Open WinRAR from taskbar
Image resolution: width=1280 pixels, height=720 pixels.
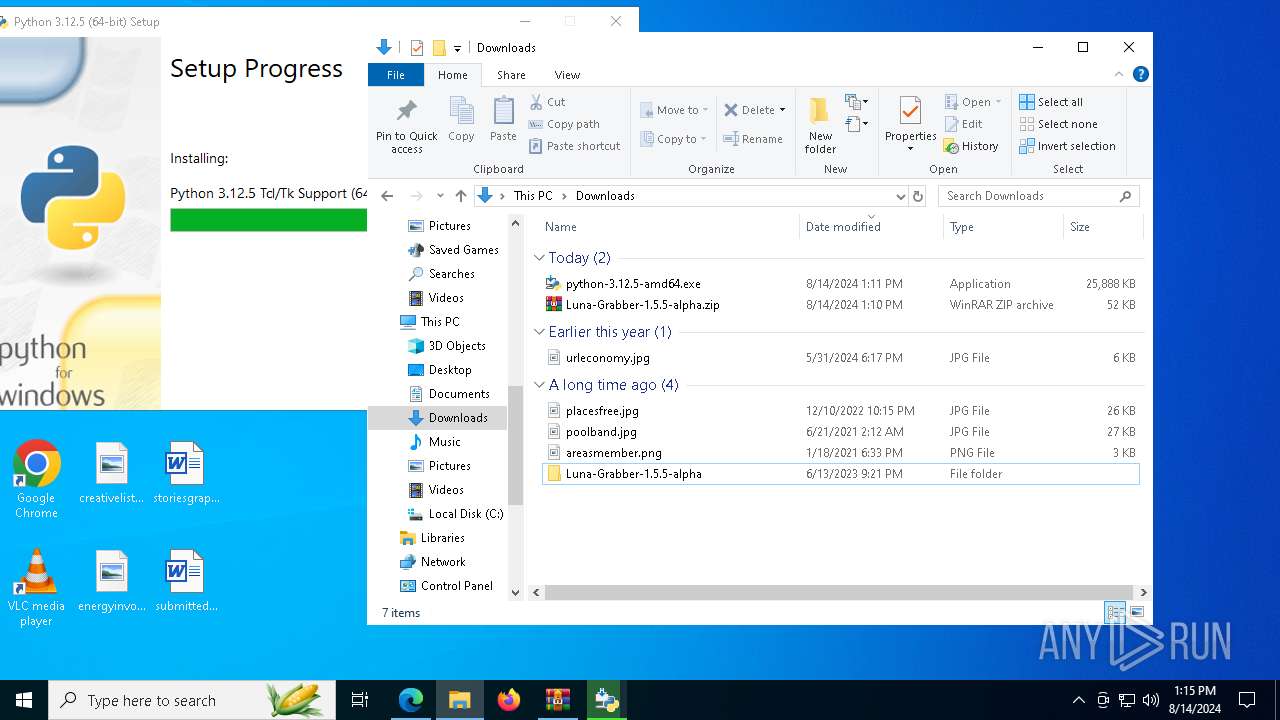557,700
